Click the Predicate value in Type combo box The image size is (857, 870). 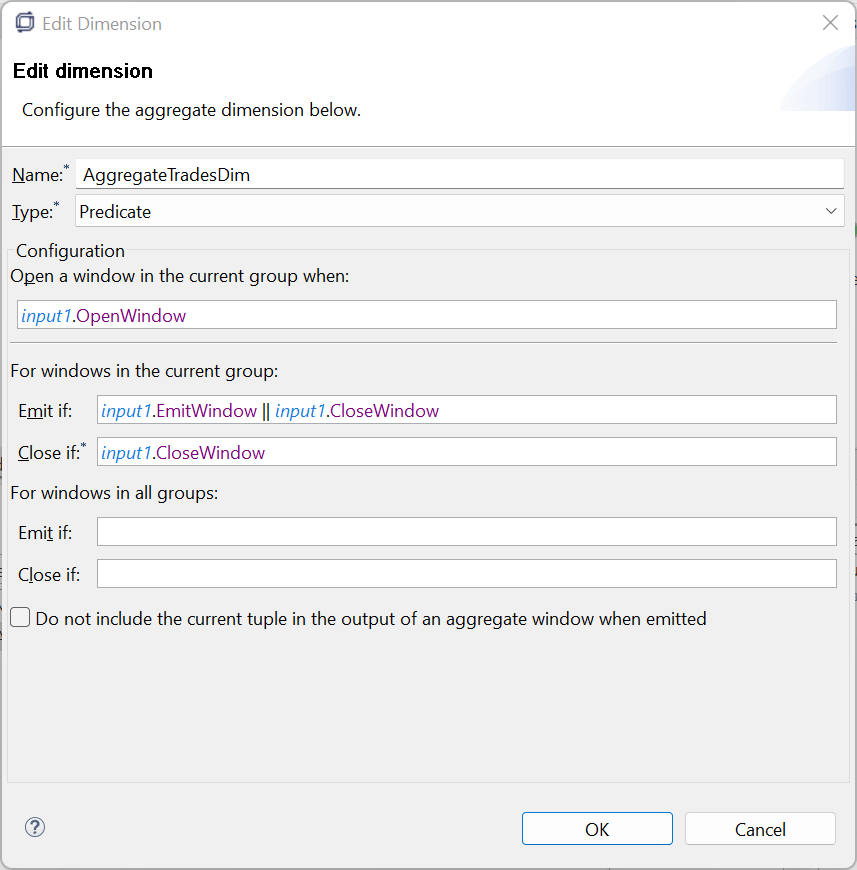point(115,211)
